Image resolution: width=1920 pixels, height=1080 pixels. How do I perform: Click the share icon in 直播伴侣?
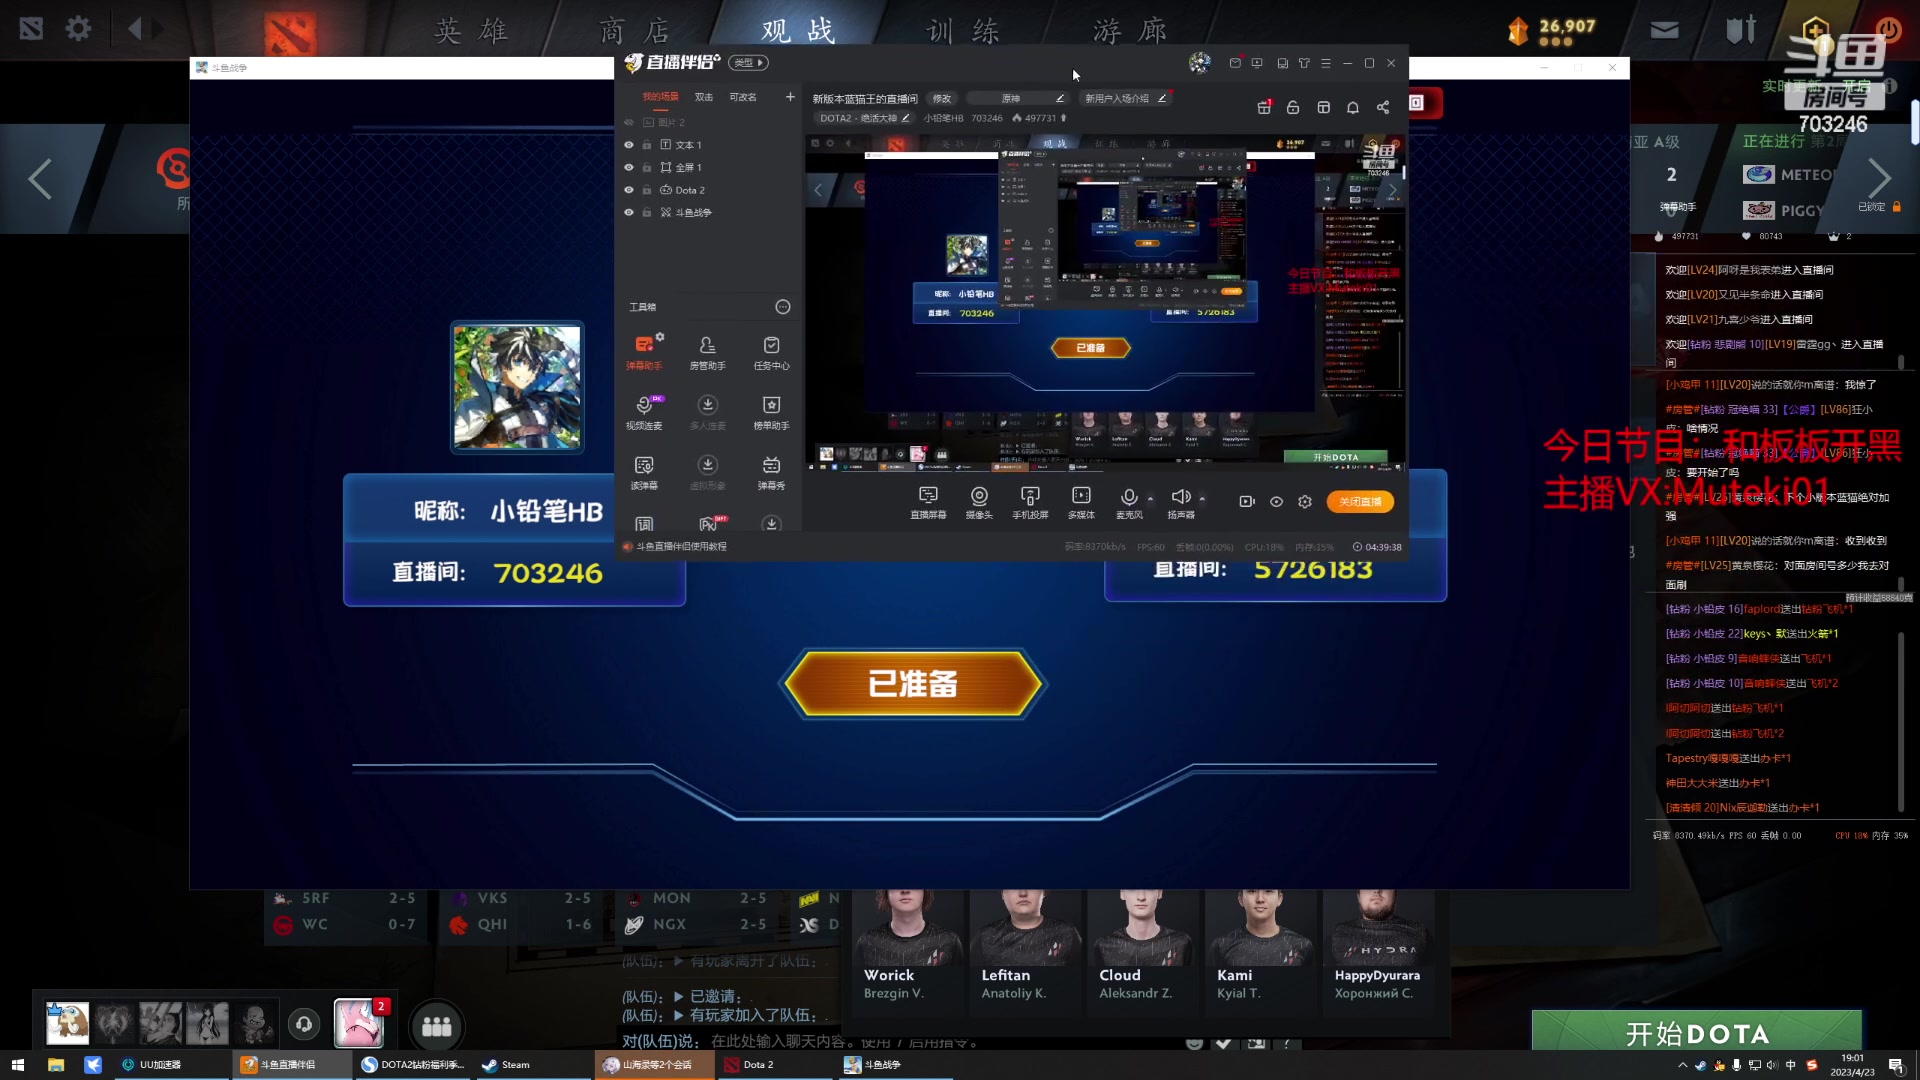point(1383,107)
